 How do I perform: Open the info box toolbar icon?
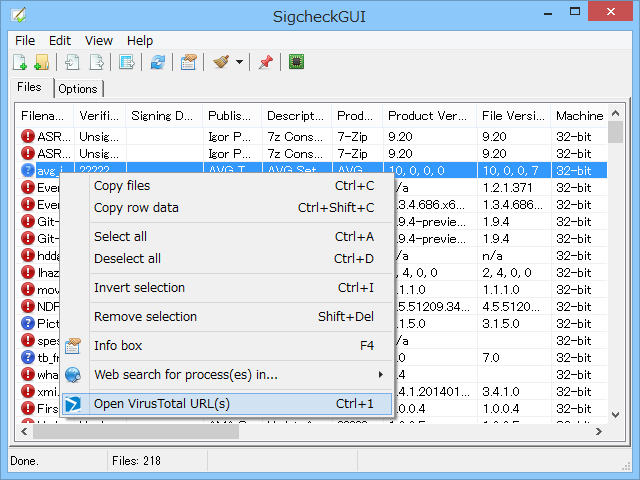click(188, 62)
